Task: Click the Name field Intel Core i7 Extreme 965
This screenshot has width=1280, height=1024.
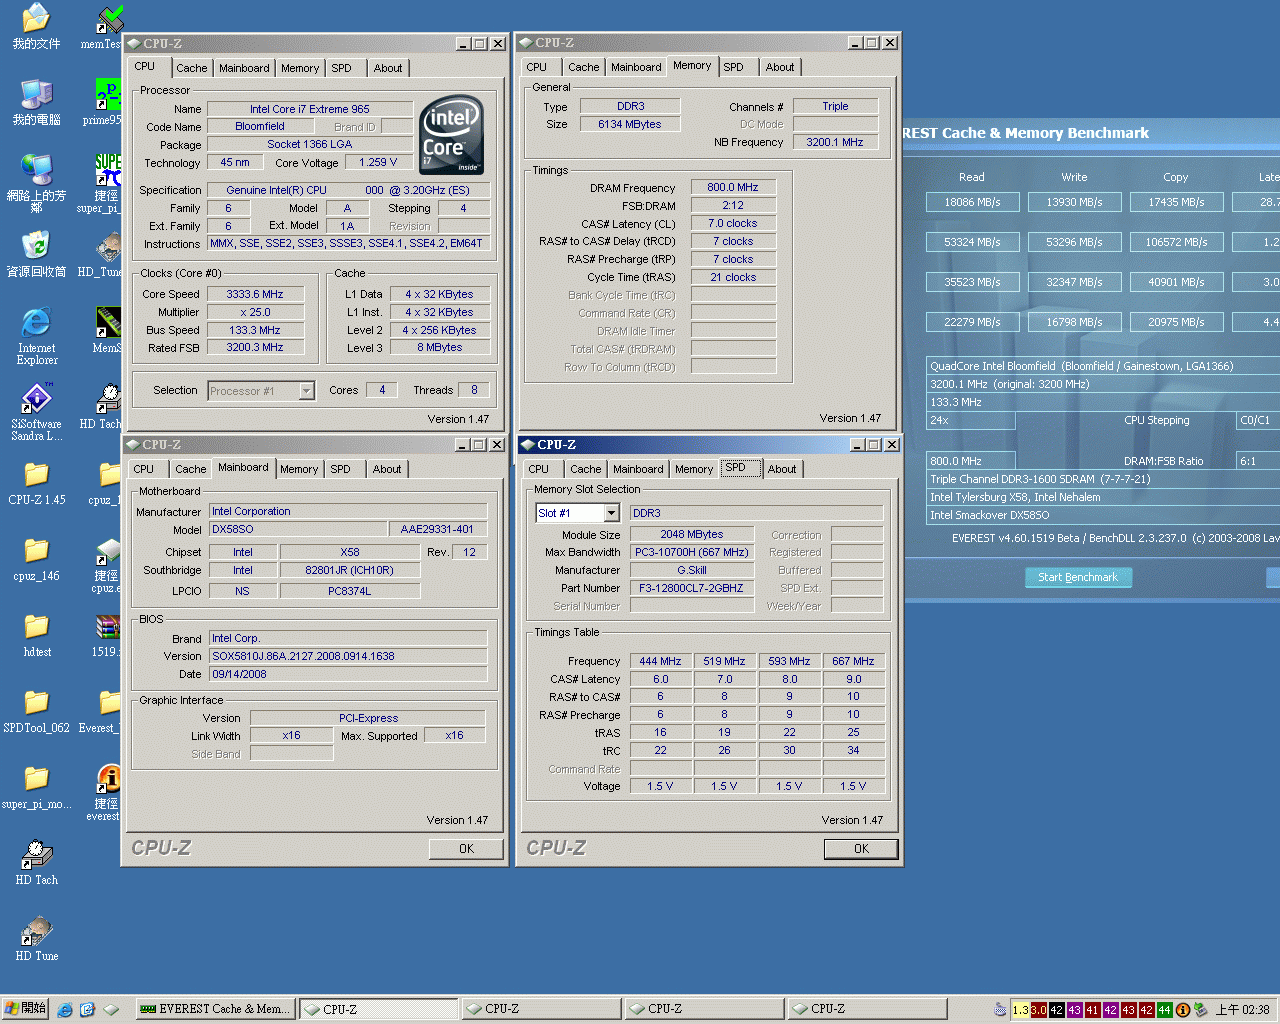Action: 310,109
